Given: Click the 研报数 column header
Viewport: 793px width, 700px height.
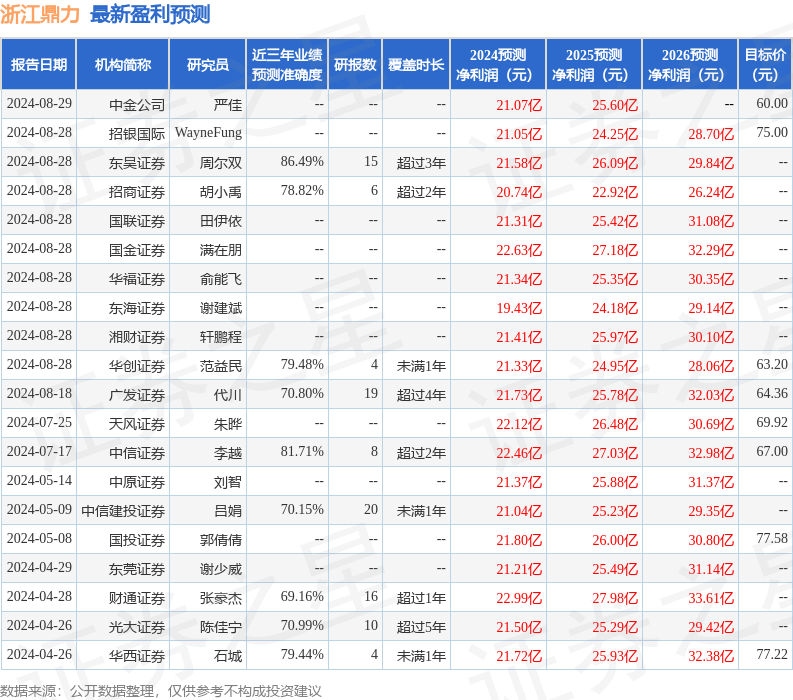Looking at the screenshot, I should [x=355, y=65].
